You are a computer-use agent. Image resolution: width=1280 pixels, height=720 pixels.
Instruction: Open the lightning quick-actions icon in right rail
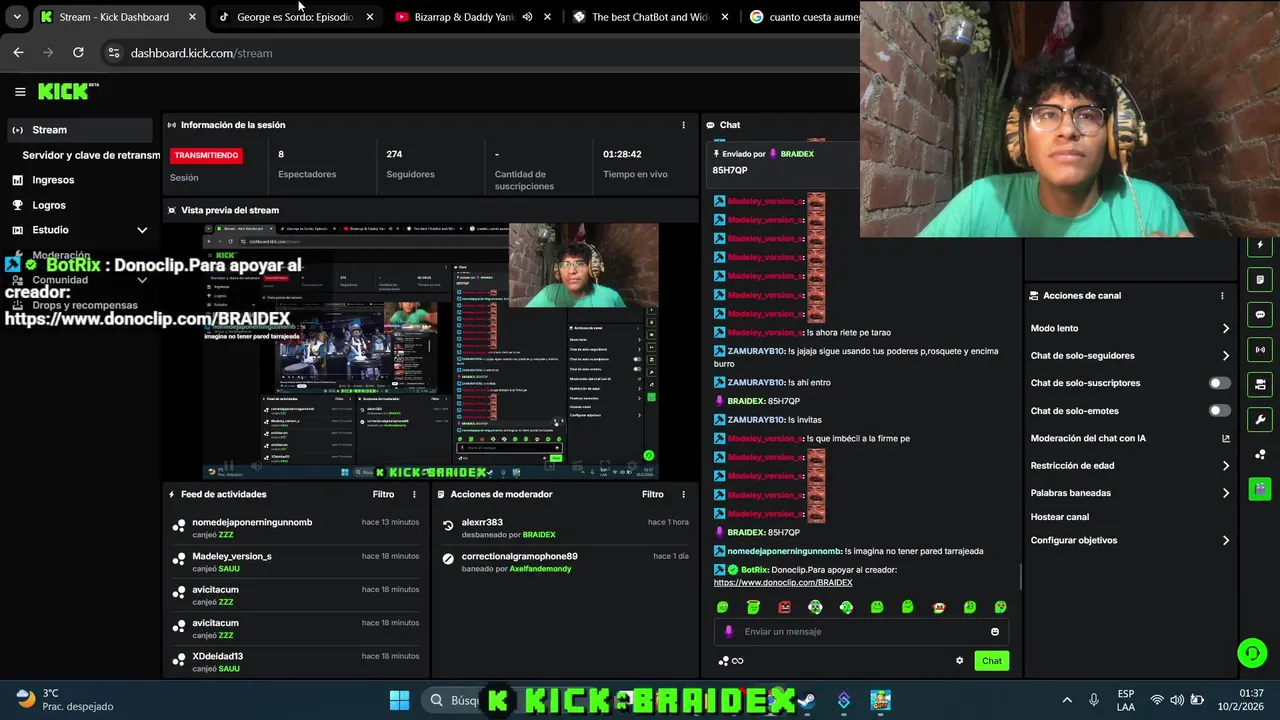tap(1260, 245)
